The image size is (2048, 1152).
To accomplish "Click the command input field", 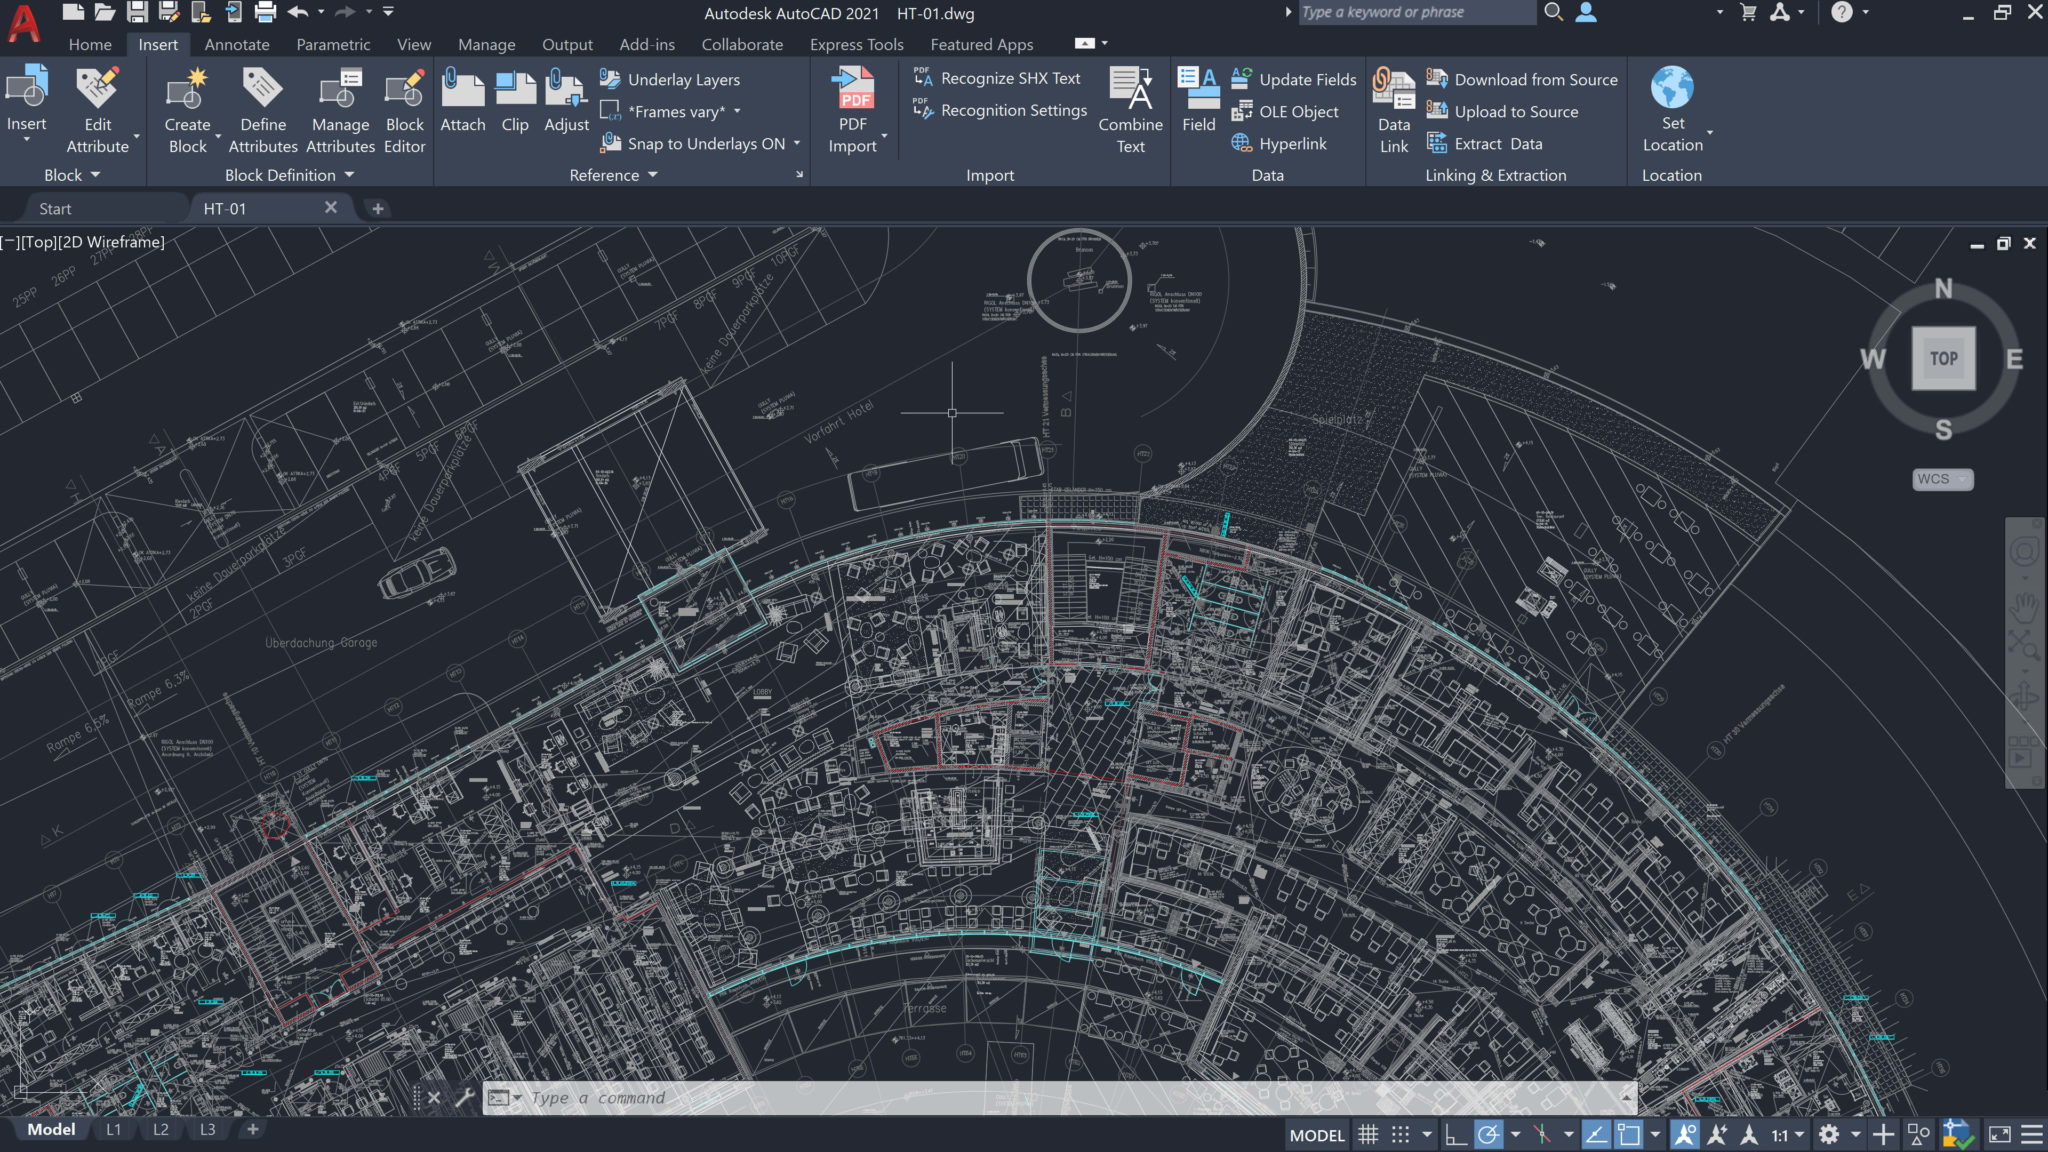I will click(x=1061, y=1097).
